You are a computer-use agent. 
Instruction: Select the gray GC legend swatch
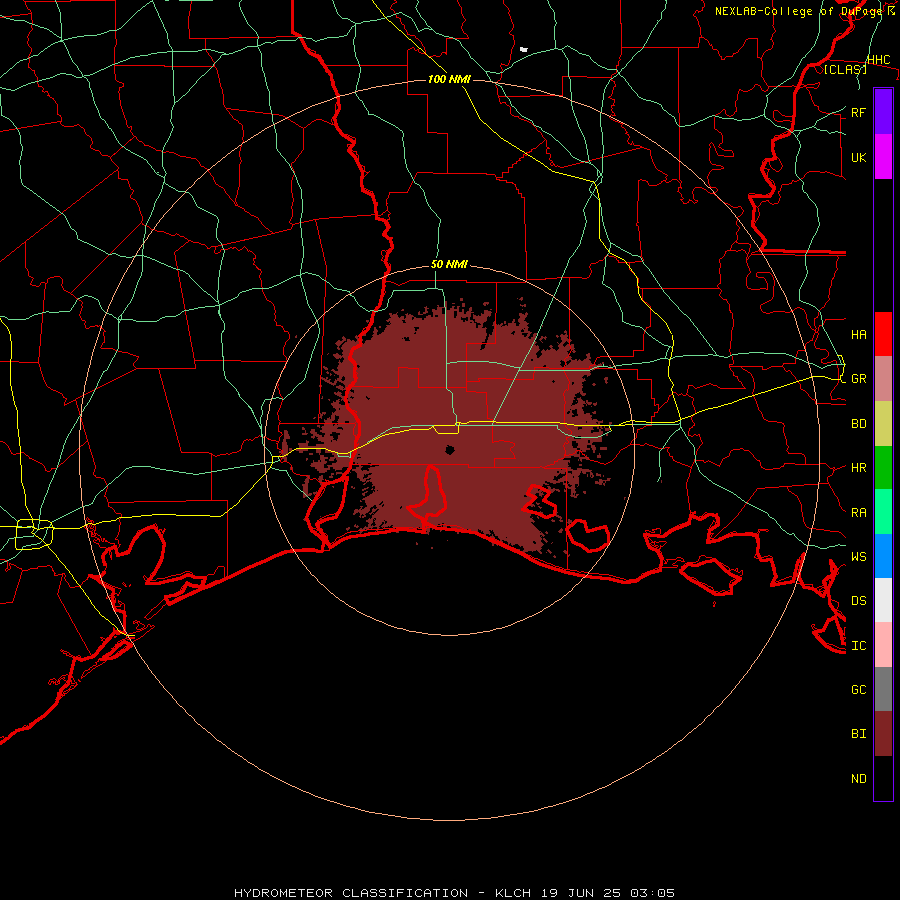pos(883,689)
